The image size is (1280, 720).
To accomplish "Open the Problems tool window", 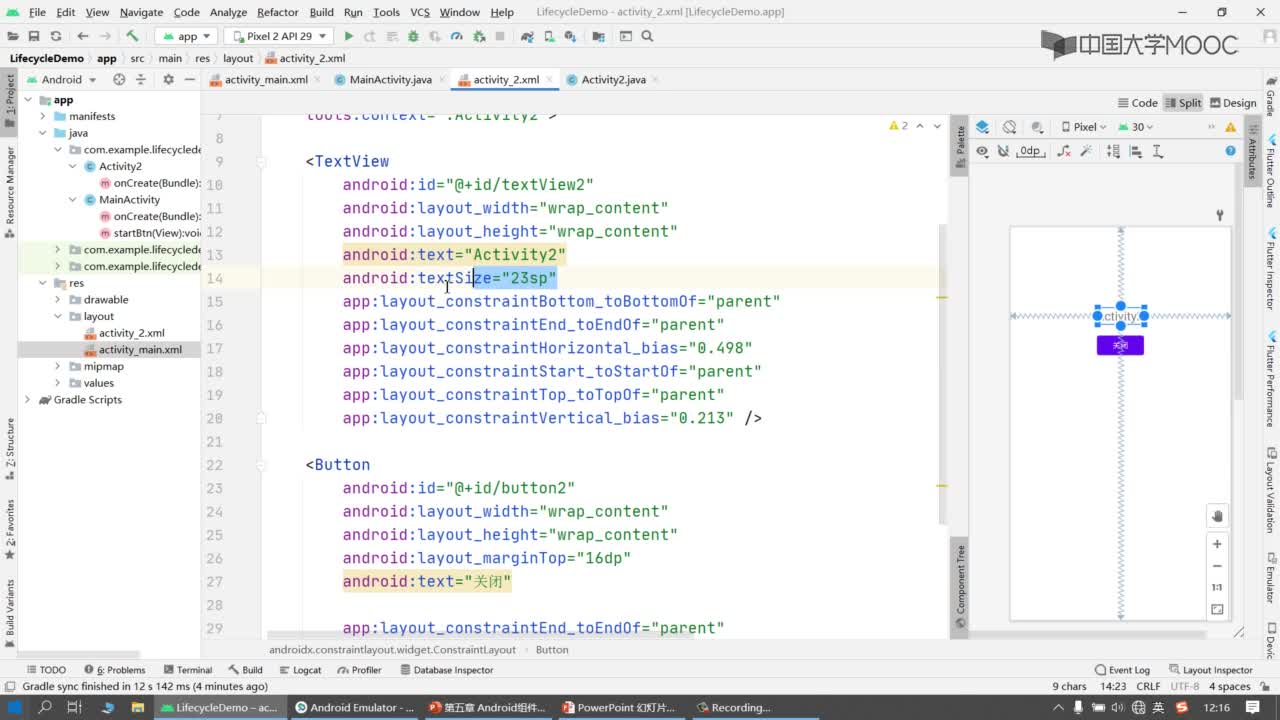I will pyautogui.click(x=114, y=670).
